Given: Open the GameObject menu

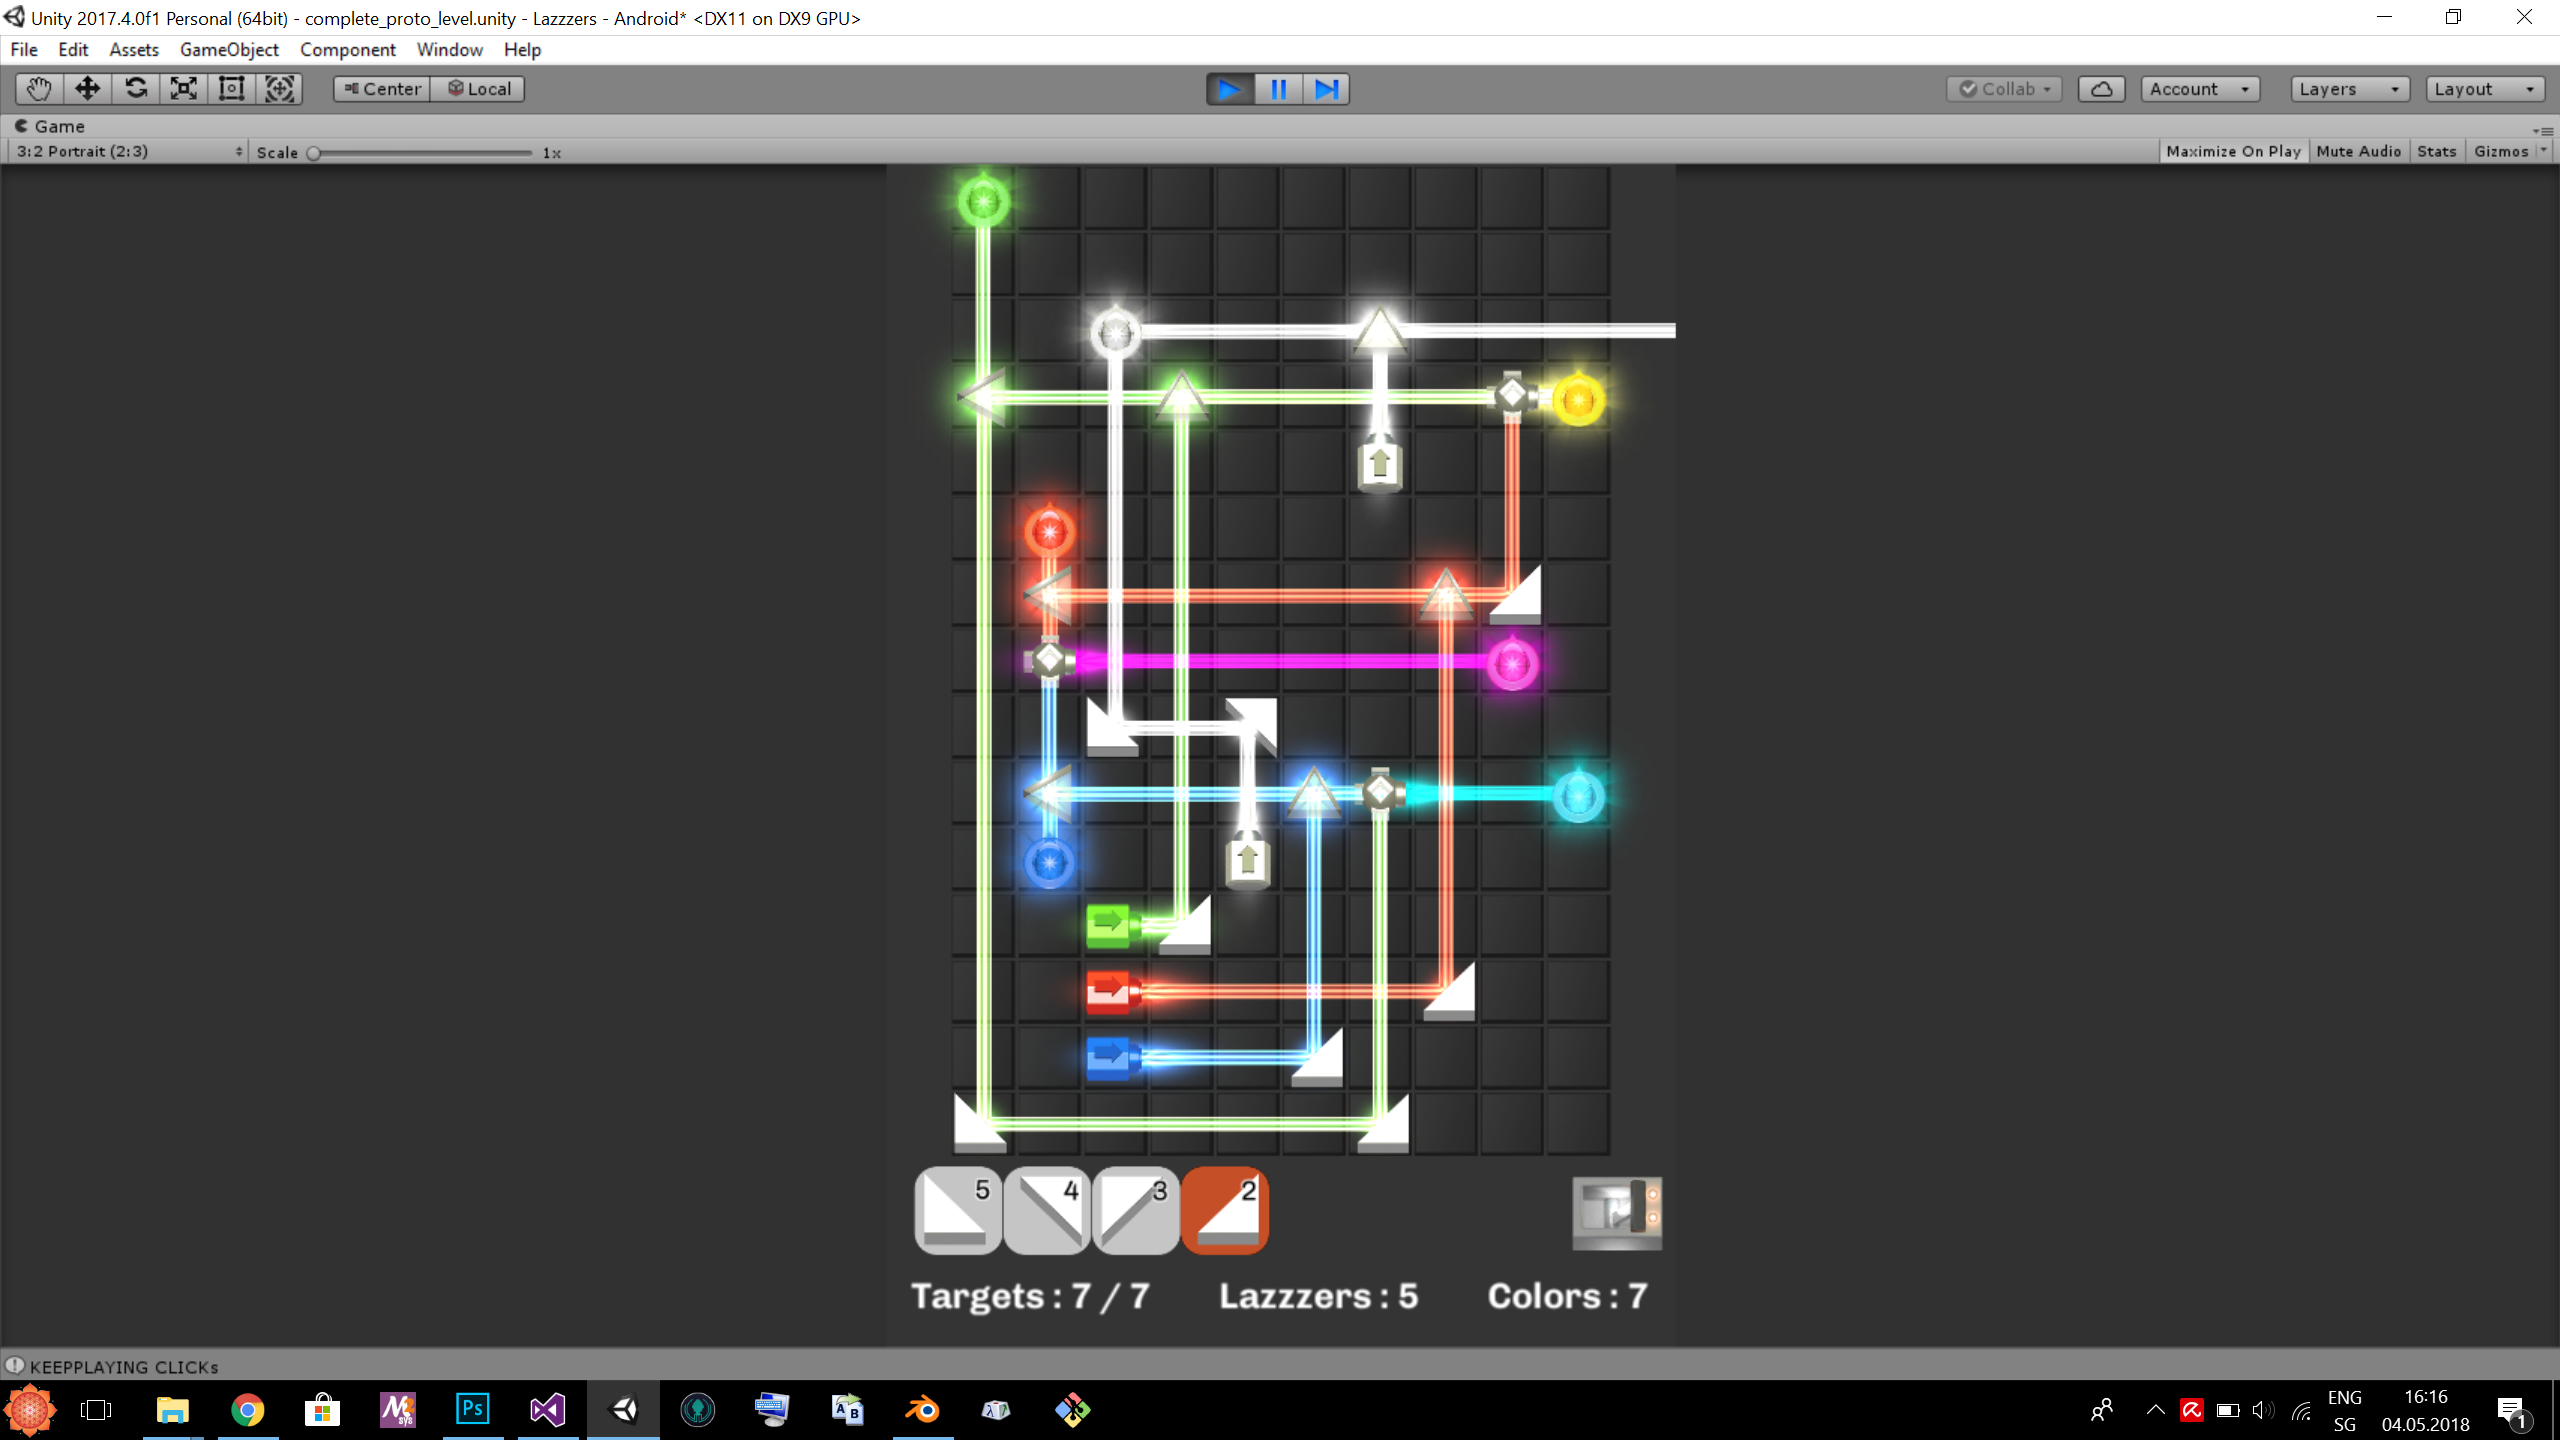Looking at the screenshot, I should tap(229, 49).
